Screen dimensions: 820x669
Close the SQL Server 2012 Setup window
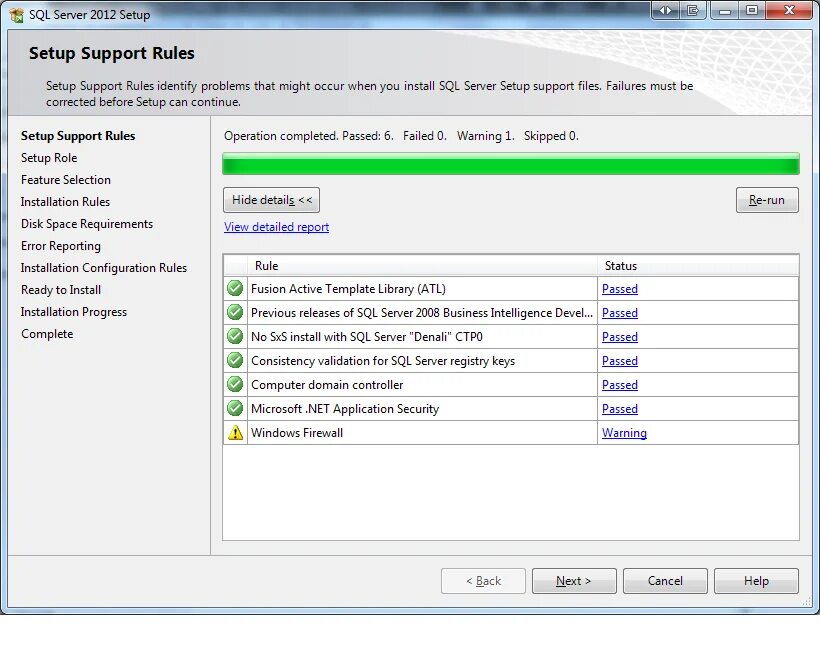point(790,10)
